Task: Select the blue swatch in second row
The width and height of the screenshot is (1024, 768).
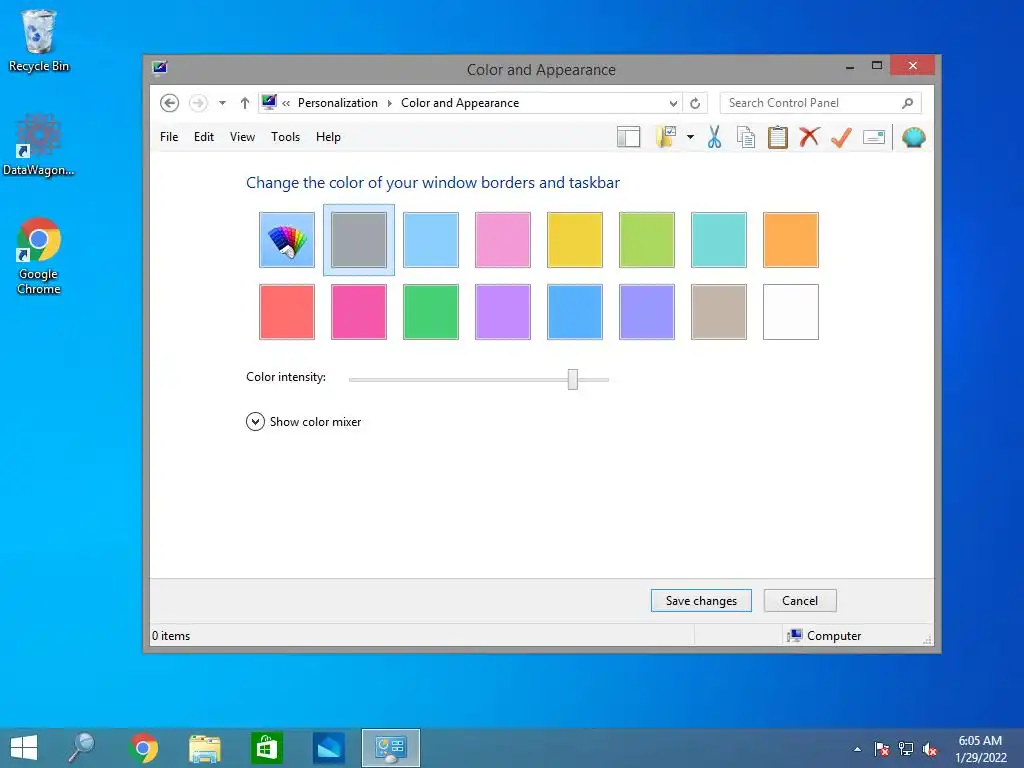Action: tap(575, 312)
